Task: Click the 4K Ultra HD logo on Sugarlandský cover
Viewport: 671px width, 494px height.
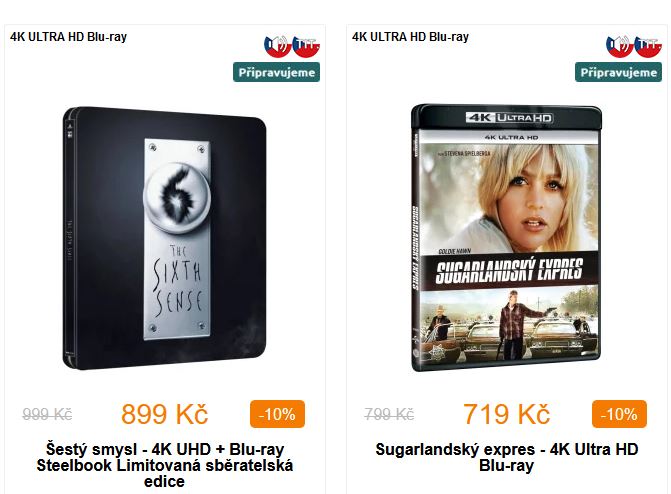Action: click(x=510, y=118)
